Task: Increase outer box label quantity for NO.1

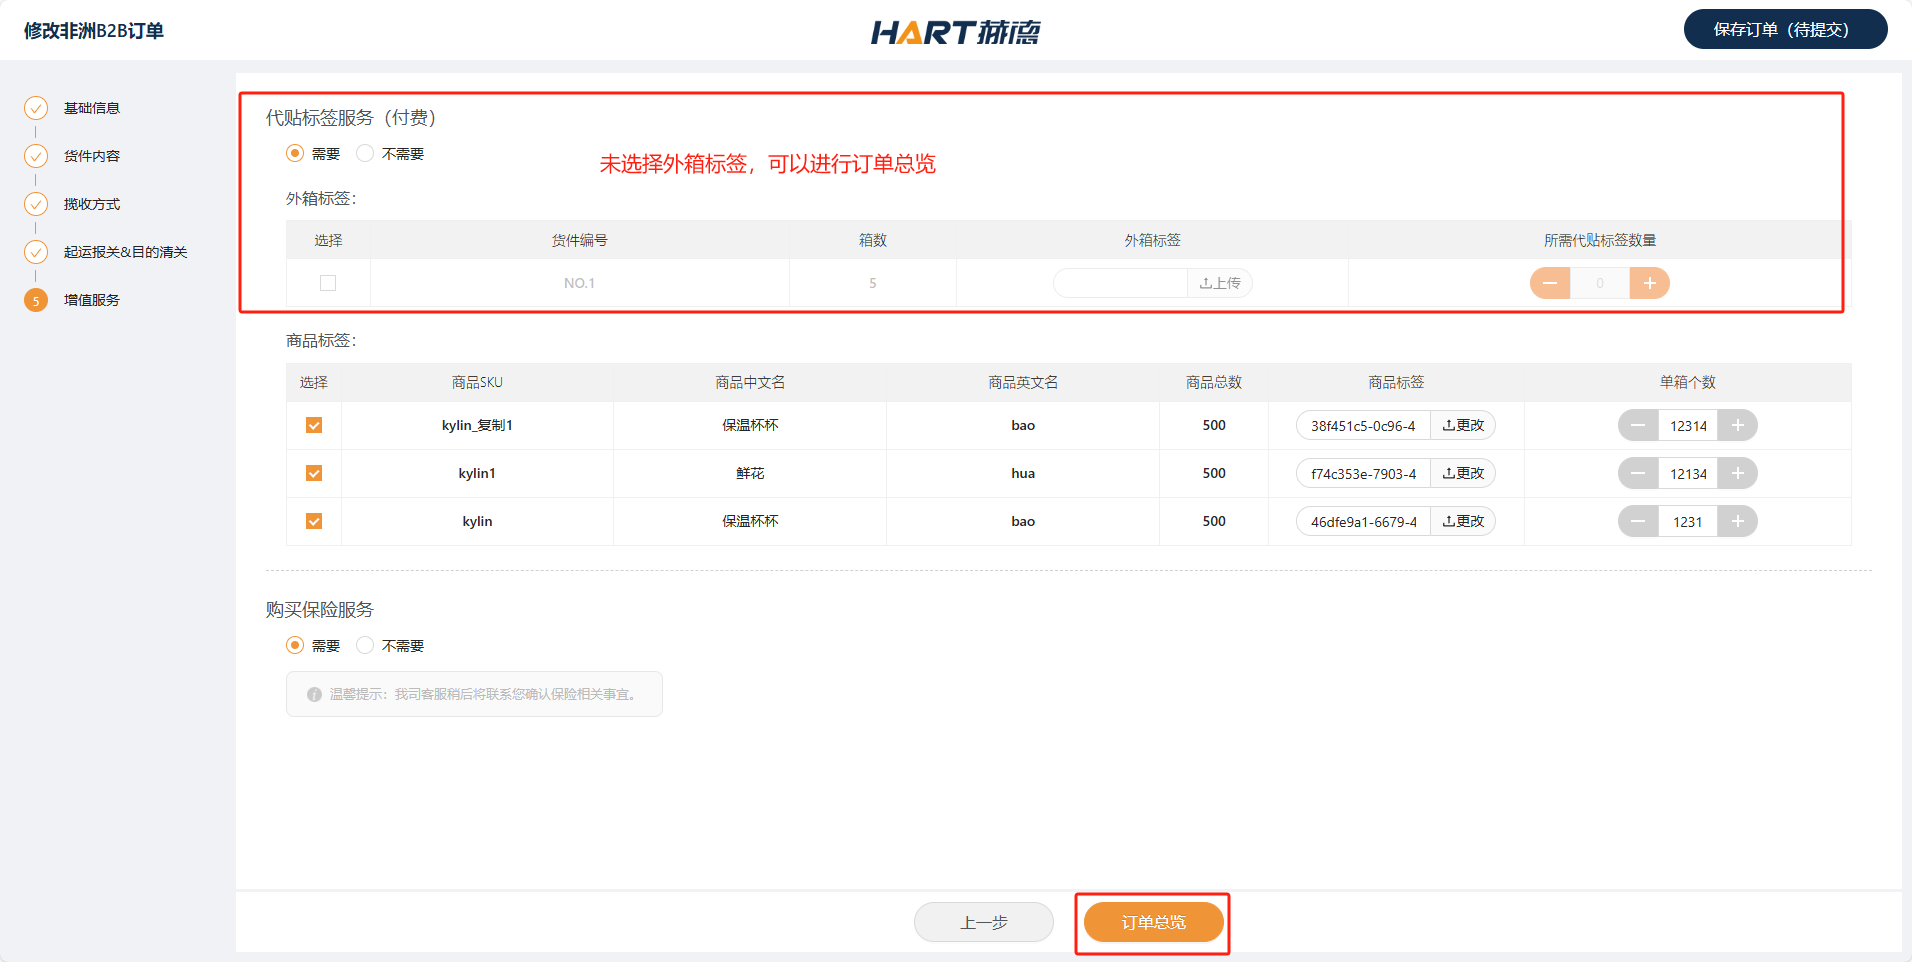Action: (1649, 284)
